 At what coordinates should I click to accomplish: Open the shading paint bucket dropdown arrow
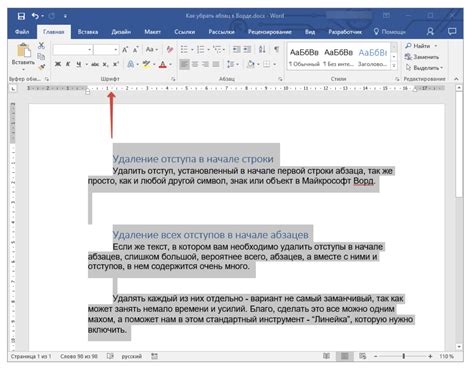coord(258,64)
